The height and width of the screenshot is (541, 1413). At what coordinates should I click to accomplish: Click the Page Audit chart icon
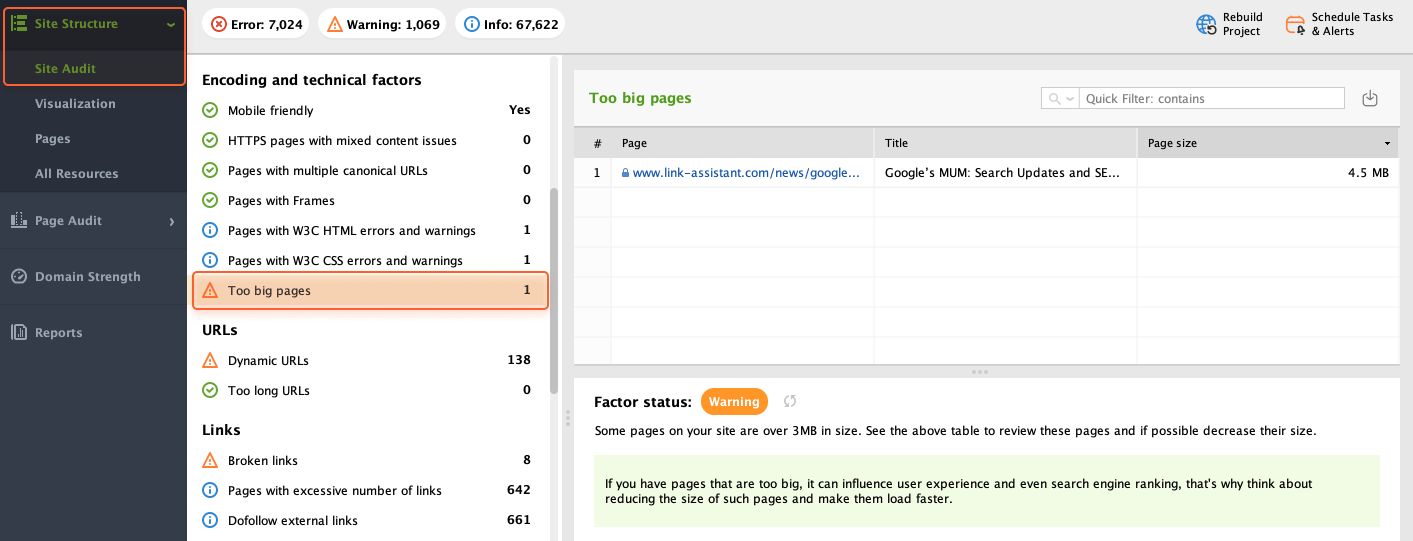pyautogui.click(x=18, y=220)
